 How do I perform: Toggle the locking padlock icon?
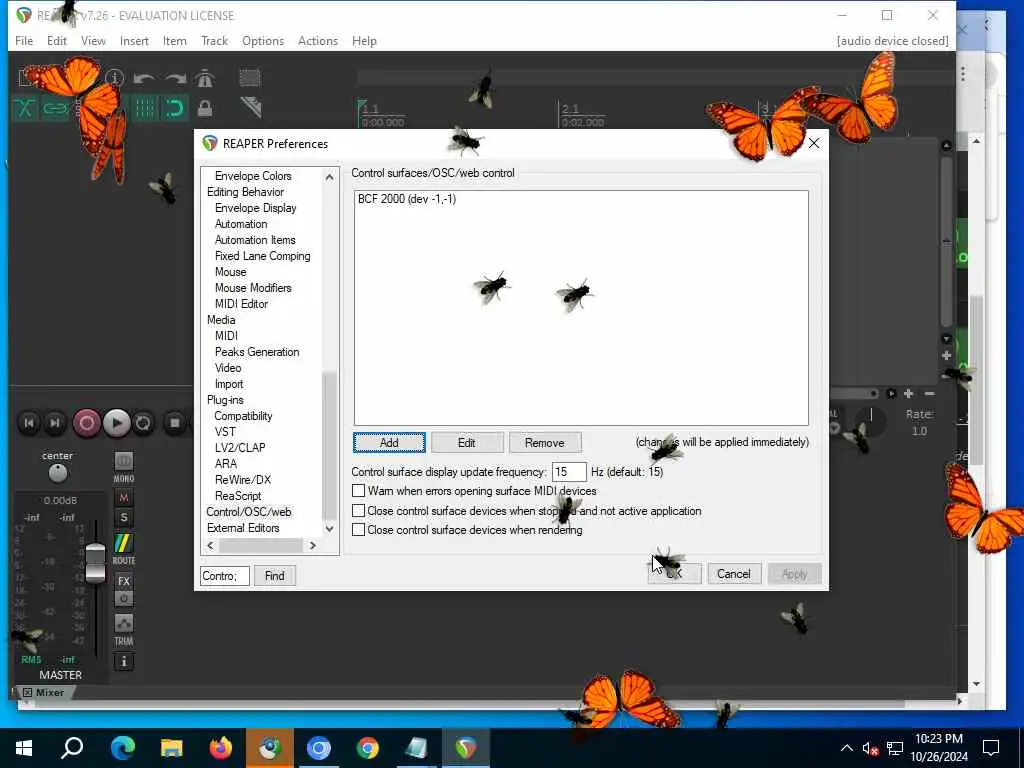204,108
